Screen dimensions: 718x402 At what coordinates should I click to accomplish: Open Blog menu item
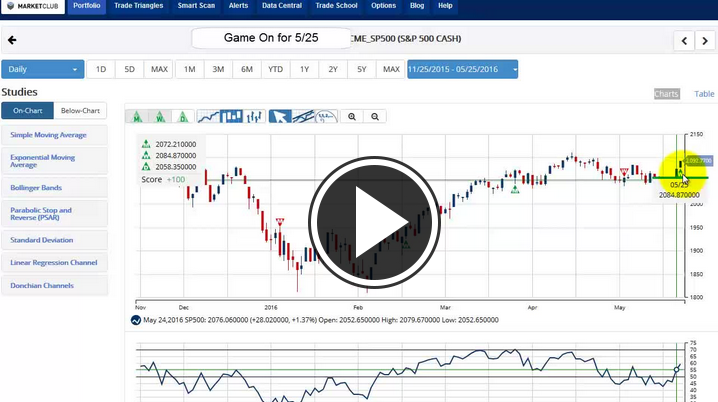tap(417, 6)
